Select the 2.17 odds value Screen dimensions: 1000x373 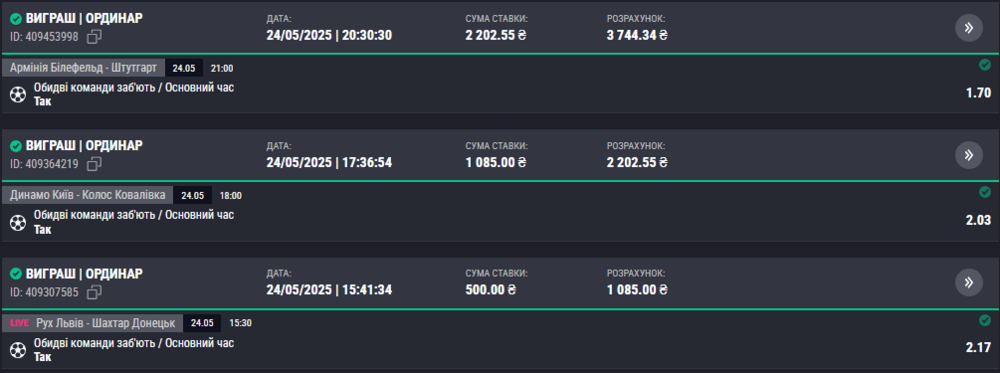979,348
